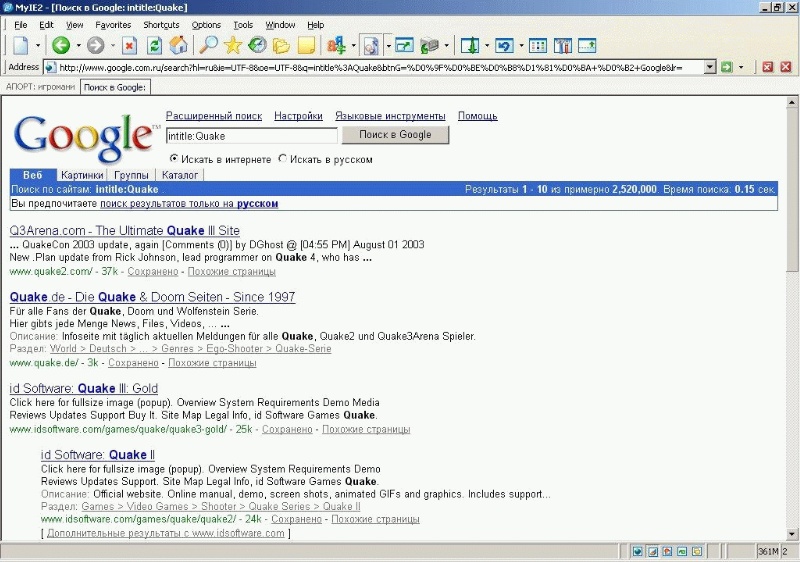
Task: Click the green down-arrow auto-scroll icon
Action: coord(470,46)
